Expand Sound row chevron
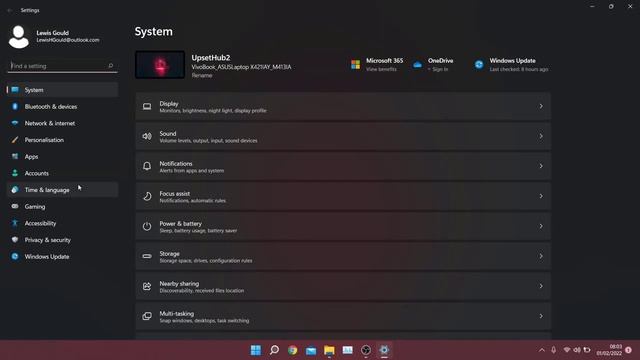The image size is (640, 360). (541, 136)
